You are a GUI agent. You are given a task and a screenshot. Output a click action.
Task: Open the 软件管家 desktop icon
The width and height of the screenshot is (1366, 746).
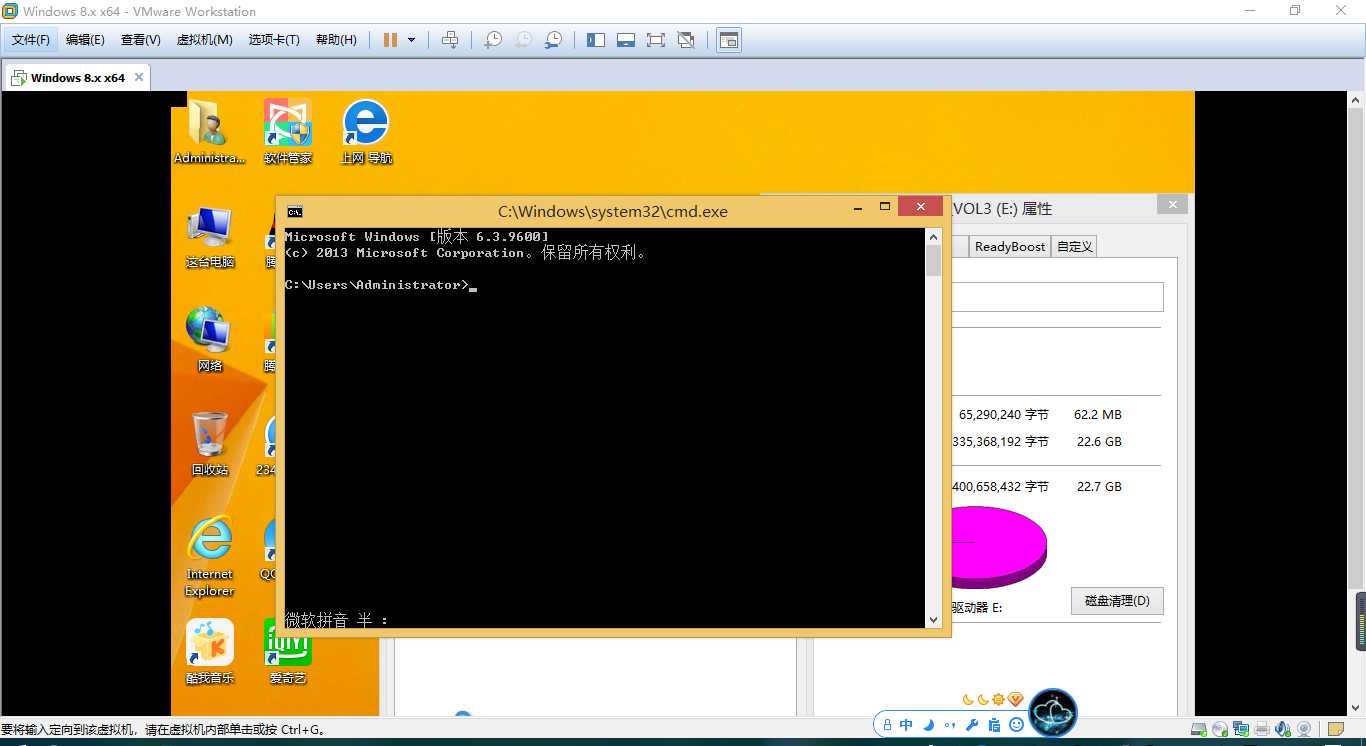(288, 132)
